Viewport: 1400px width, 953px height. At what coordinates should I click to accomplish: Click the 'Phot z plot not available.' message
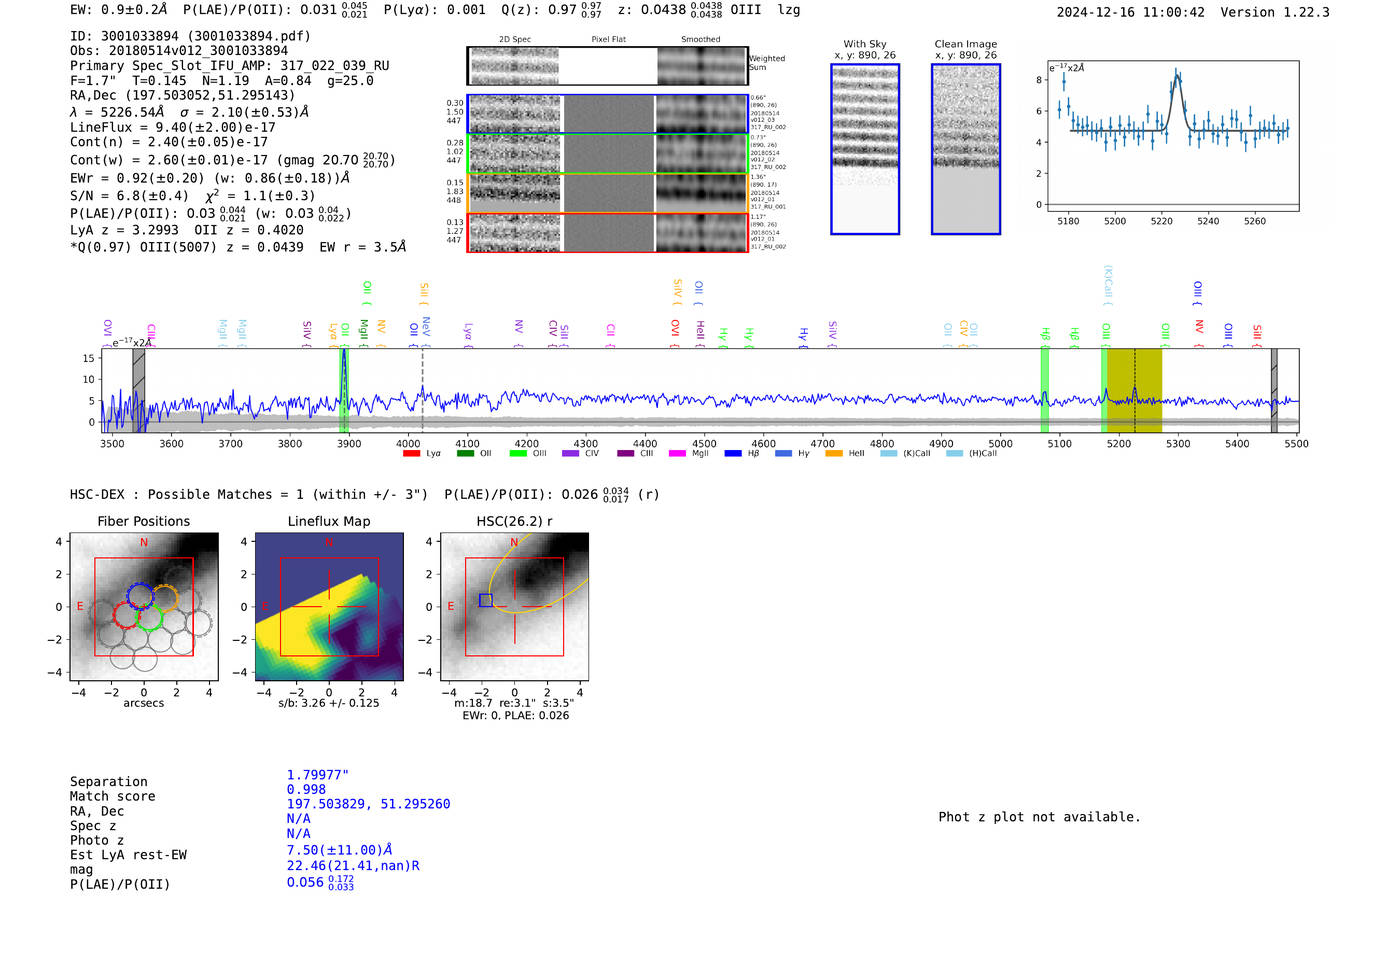(x=1039, y=817)
